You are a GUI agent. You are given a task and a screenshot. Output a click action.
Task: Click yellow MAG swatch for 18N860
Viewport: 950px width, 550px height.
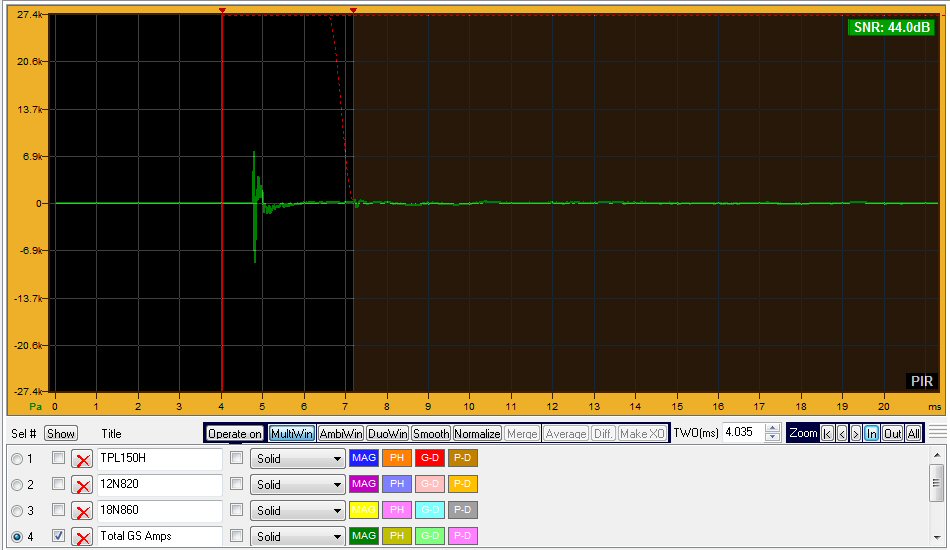(x=364, y=510)
